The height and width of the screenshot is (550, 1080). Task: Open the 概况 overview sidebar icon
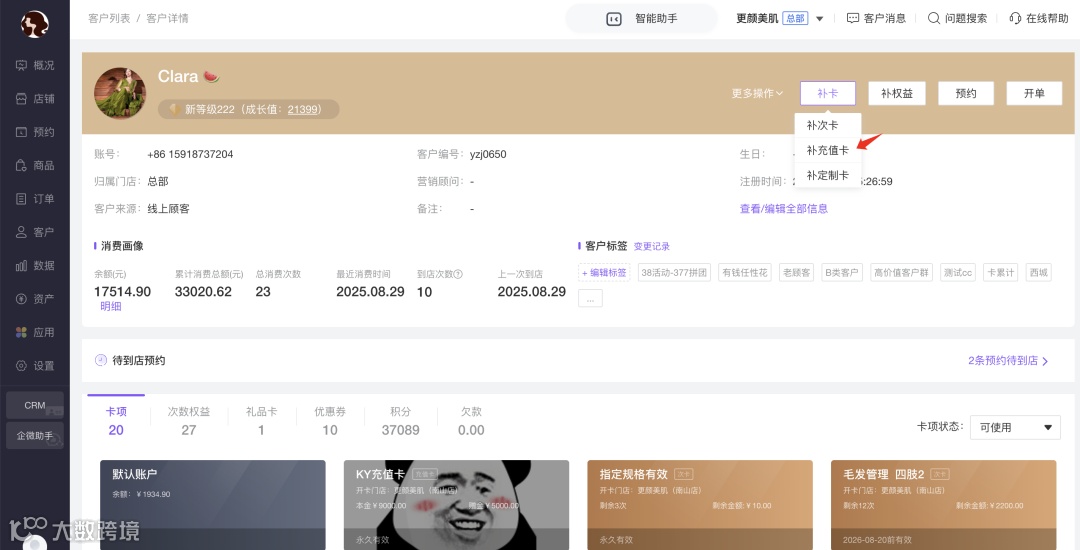click(x=21, y=65)
